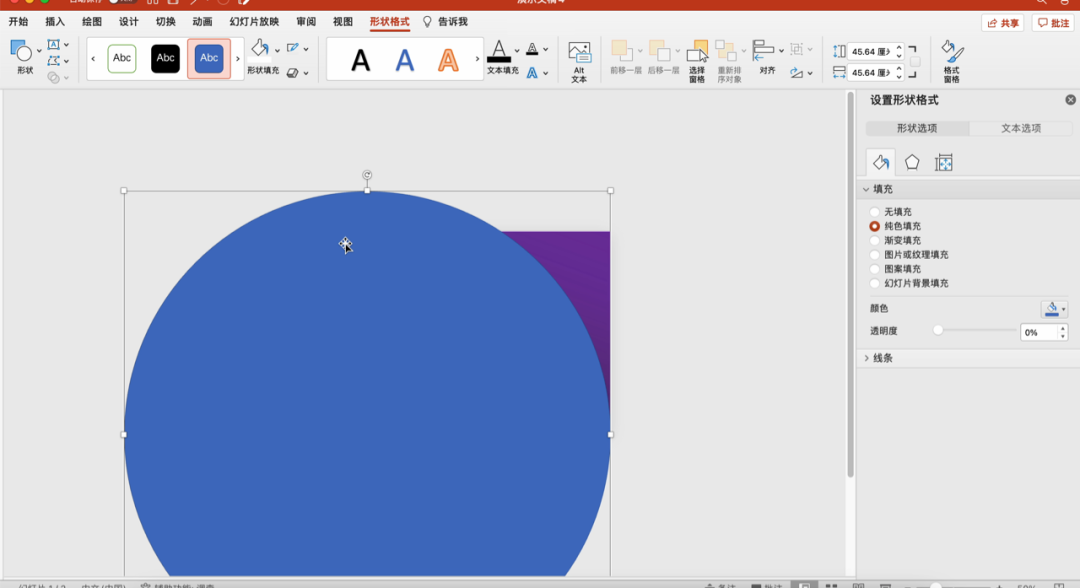Click the 透明度 transparency slider handle
1080x588 pixels.
pos(938,330)
